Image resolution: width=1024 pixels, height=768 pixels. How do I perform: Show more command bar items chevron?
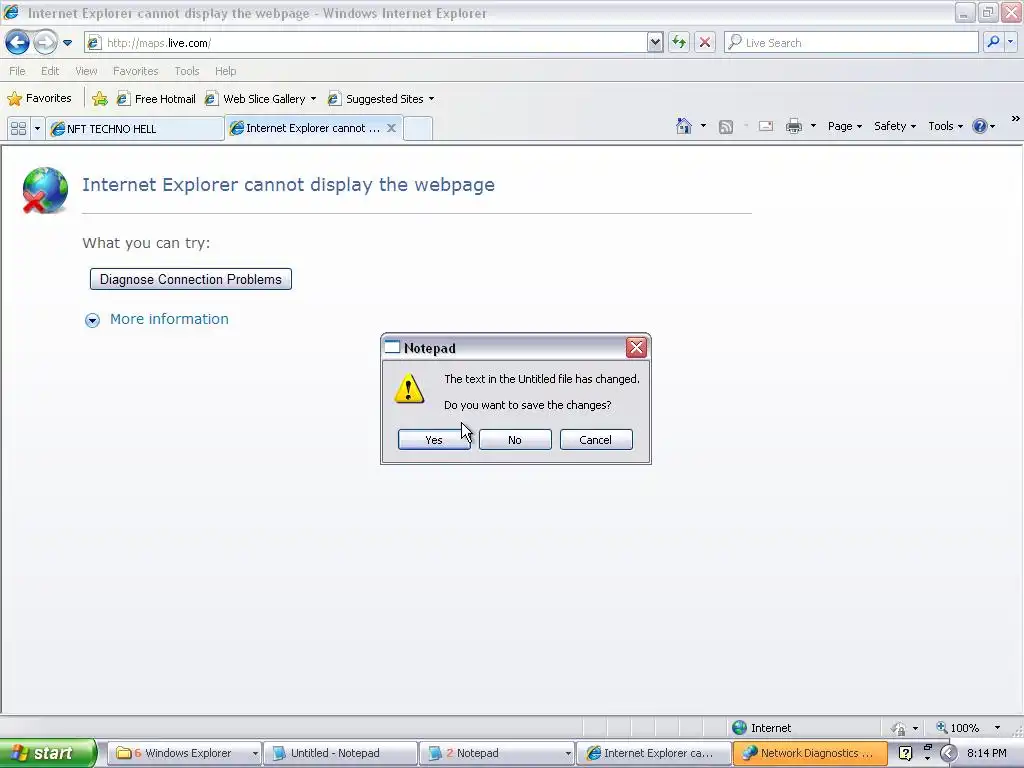pos(1016,119)
